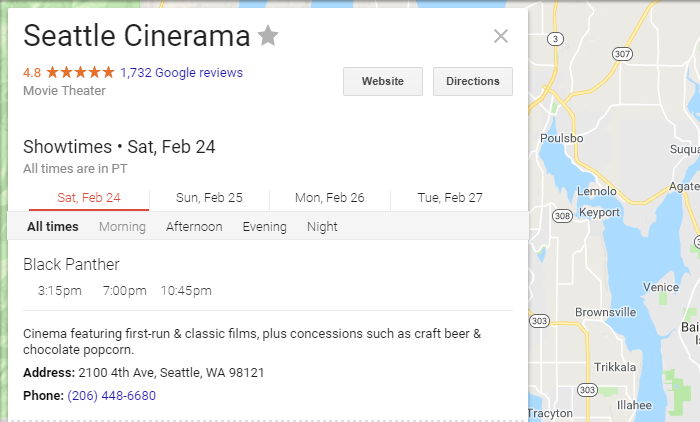The image size is (700, 422).
Task: Click the five-star rating graphic
Action: [x=80, y=73]
